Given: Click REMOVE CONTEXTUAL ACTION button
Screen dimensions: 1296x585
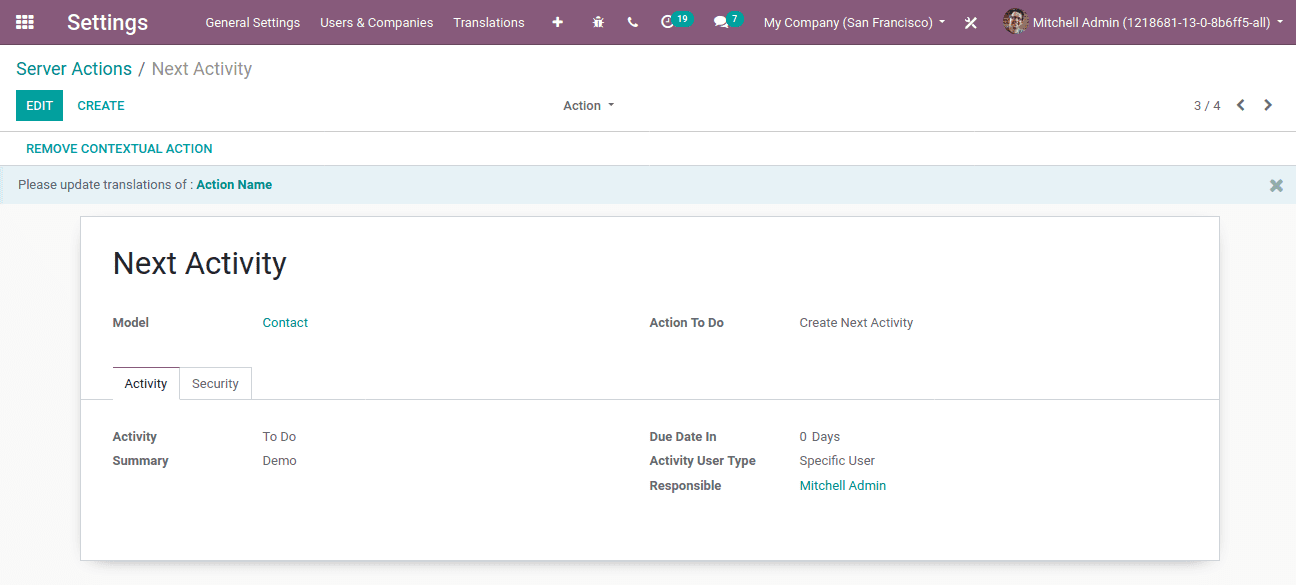Looking at the screenshot, I should pyautogui.click(x=119, y=148).
